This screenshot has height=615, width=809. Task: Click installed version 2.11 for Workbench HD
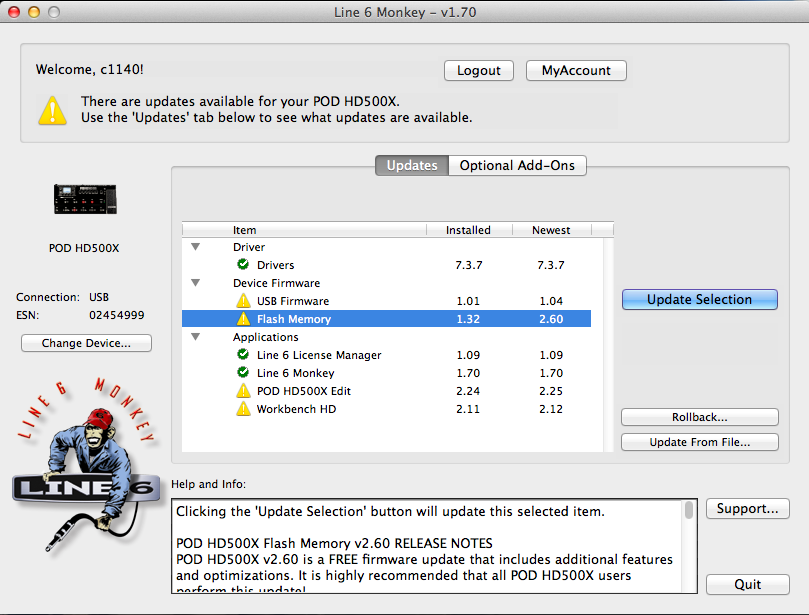(x=468, y=409)
